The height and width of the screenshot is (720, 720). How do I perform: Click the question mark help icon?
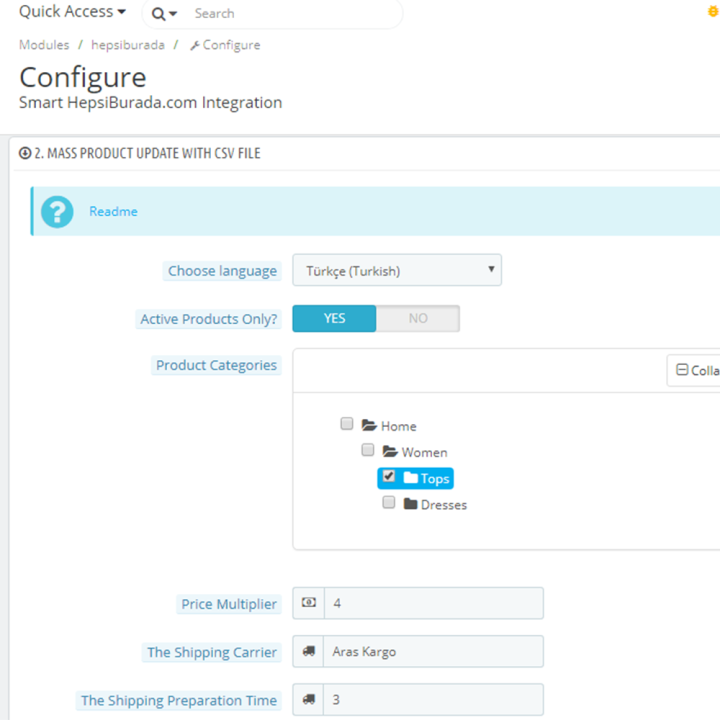point(57,212)
